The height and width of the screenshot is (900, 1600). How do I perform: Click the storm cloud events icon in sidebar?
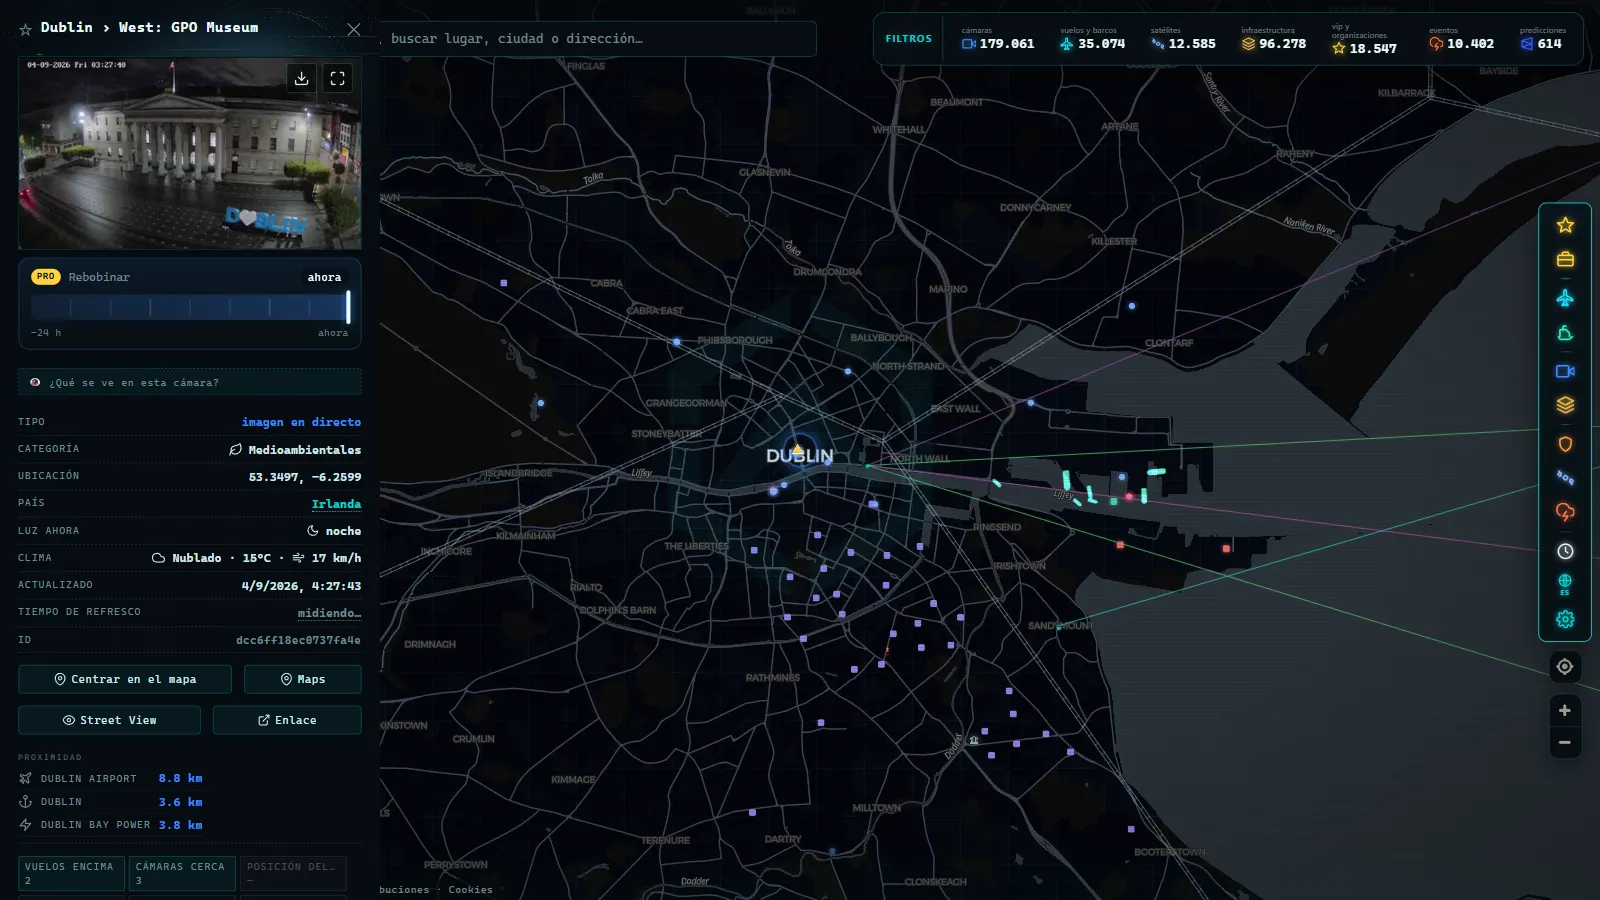(1565, 512)
